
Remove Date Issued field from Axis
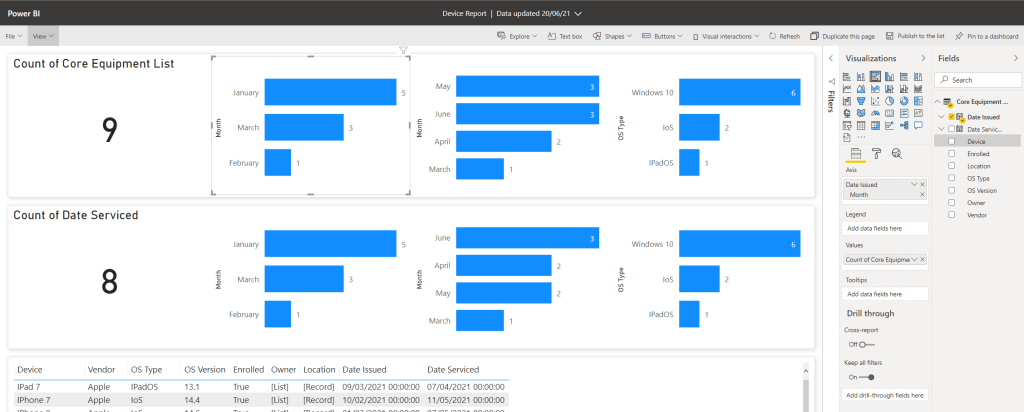point(922,185)
